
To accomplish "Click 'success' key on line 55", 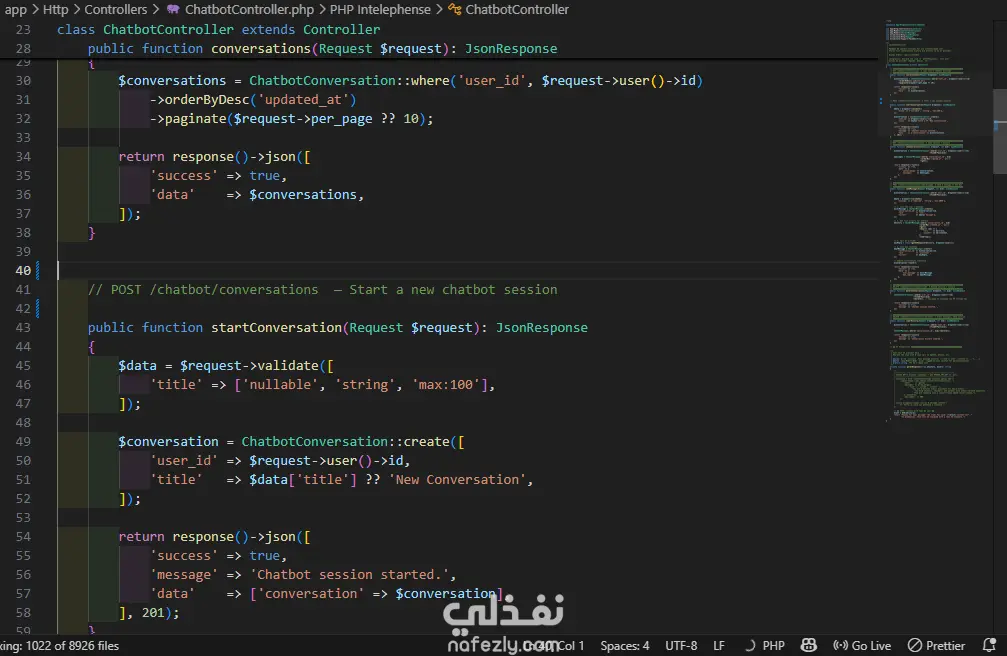I will [184, 556].
